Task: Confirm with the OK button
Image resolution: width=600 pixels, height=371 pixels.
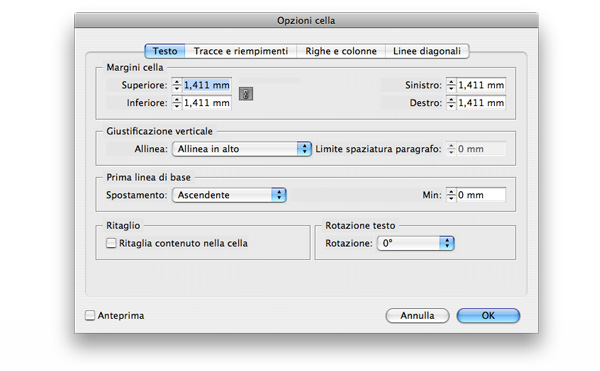Action: pos(488,316)
